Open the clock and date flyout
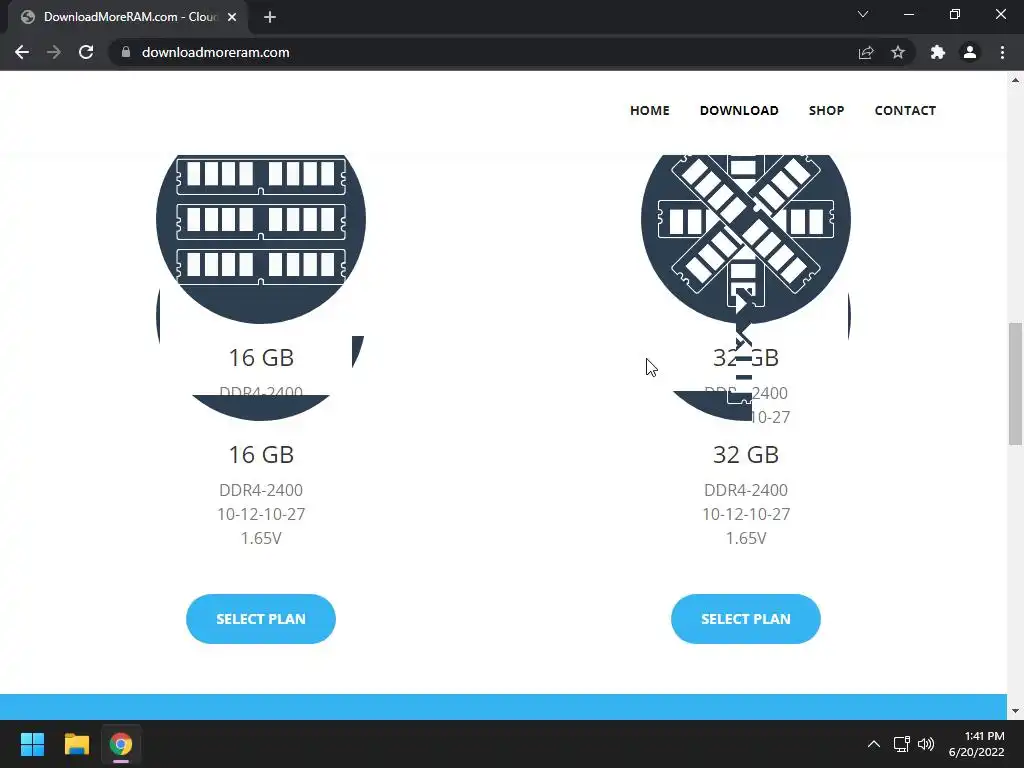This screenshot has height=768, width=1024. click(976, 744)
